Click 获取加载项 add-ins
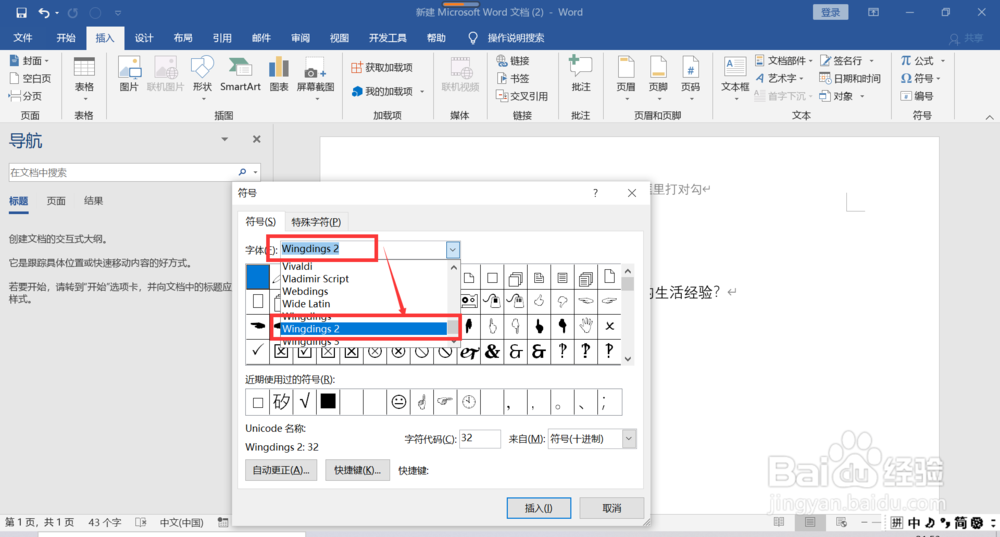This screenshot has height=537, width=1000. pyautogui.click(x=382, y=67)
